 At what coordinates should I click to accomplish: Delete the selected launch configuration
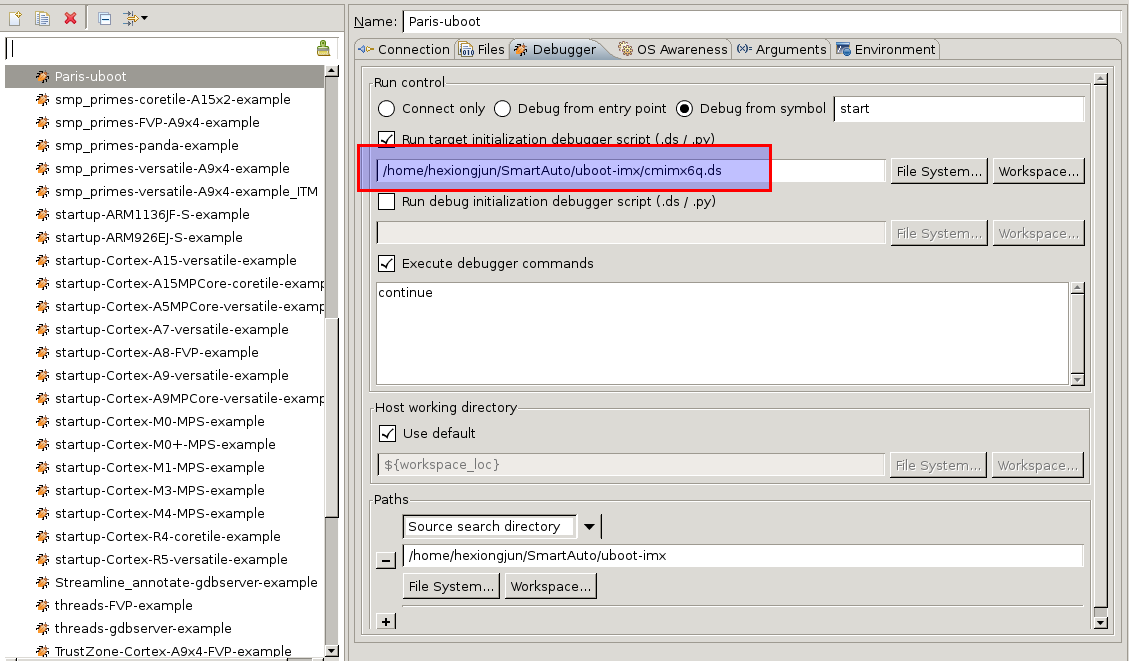[70, 18]
